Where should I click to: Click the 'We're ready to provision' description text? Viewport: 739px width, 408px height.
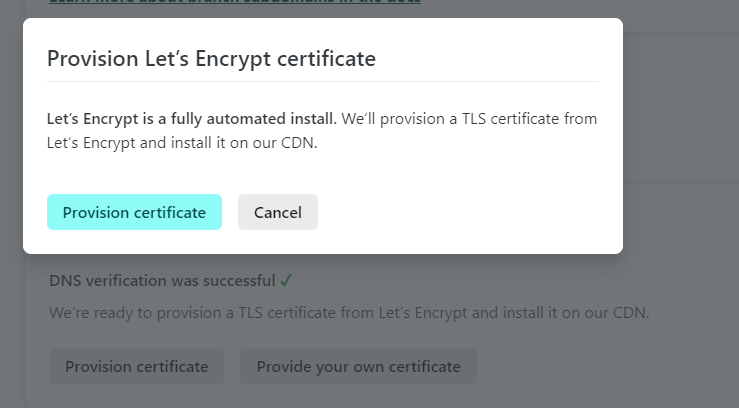349,313
